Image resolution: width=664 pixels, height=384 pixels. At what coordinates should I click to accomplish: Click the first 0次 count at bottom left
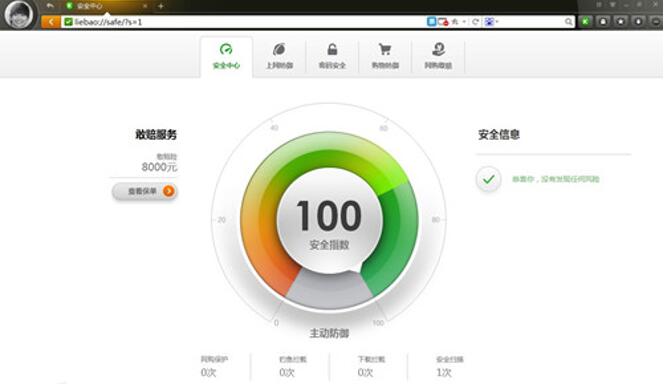[x=208, y=373]
